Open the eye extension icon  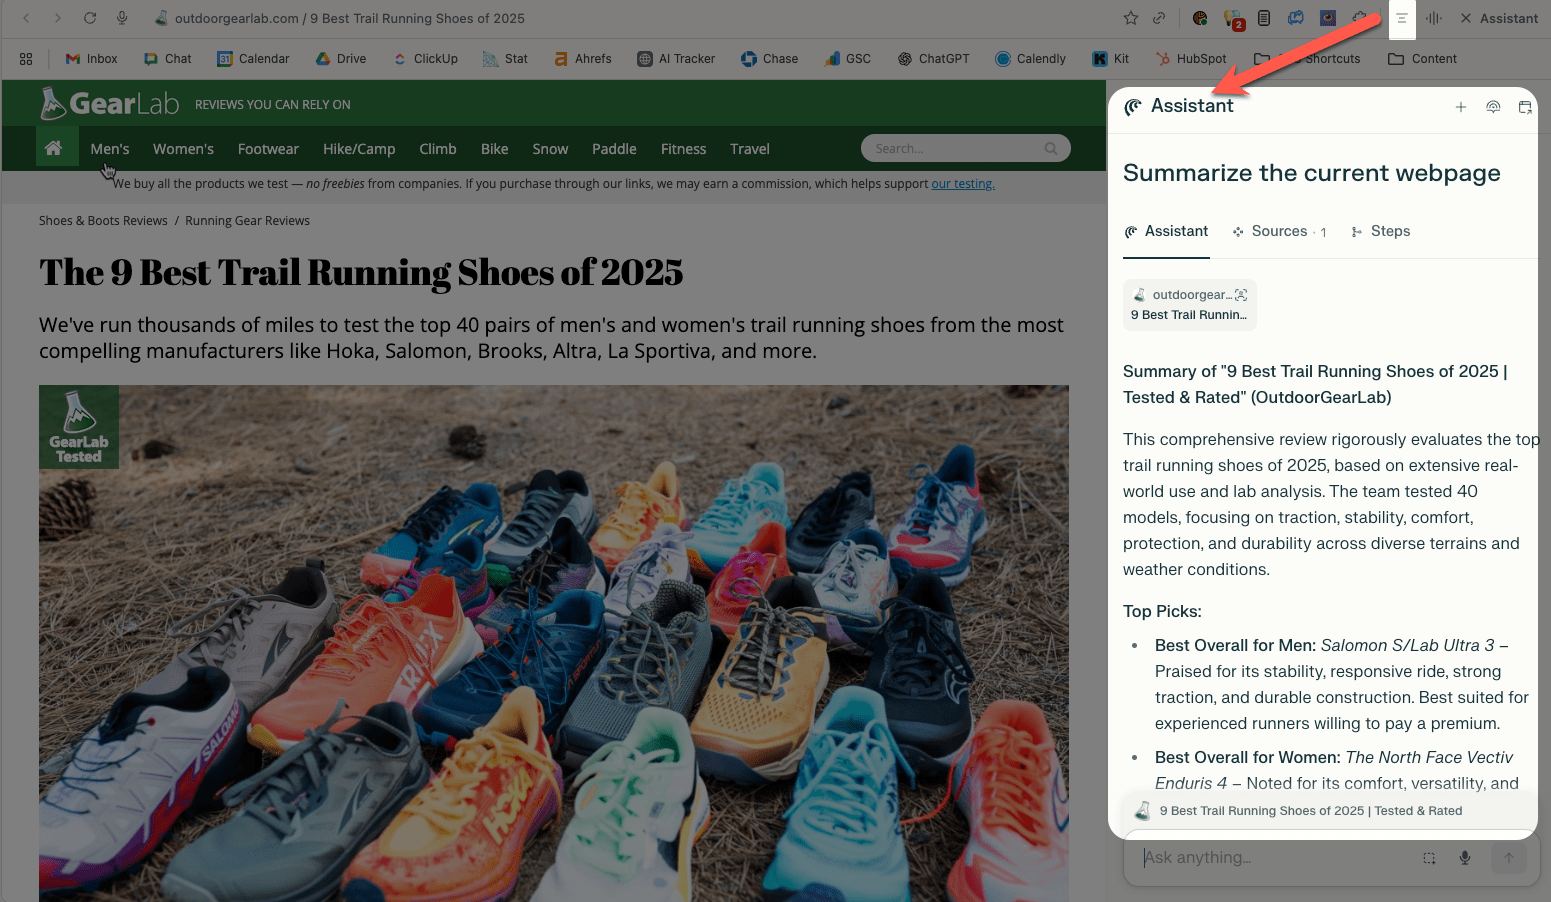point(1328,18)
